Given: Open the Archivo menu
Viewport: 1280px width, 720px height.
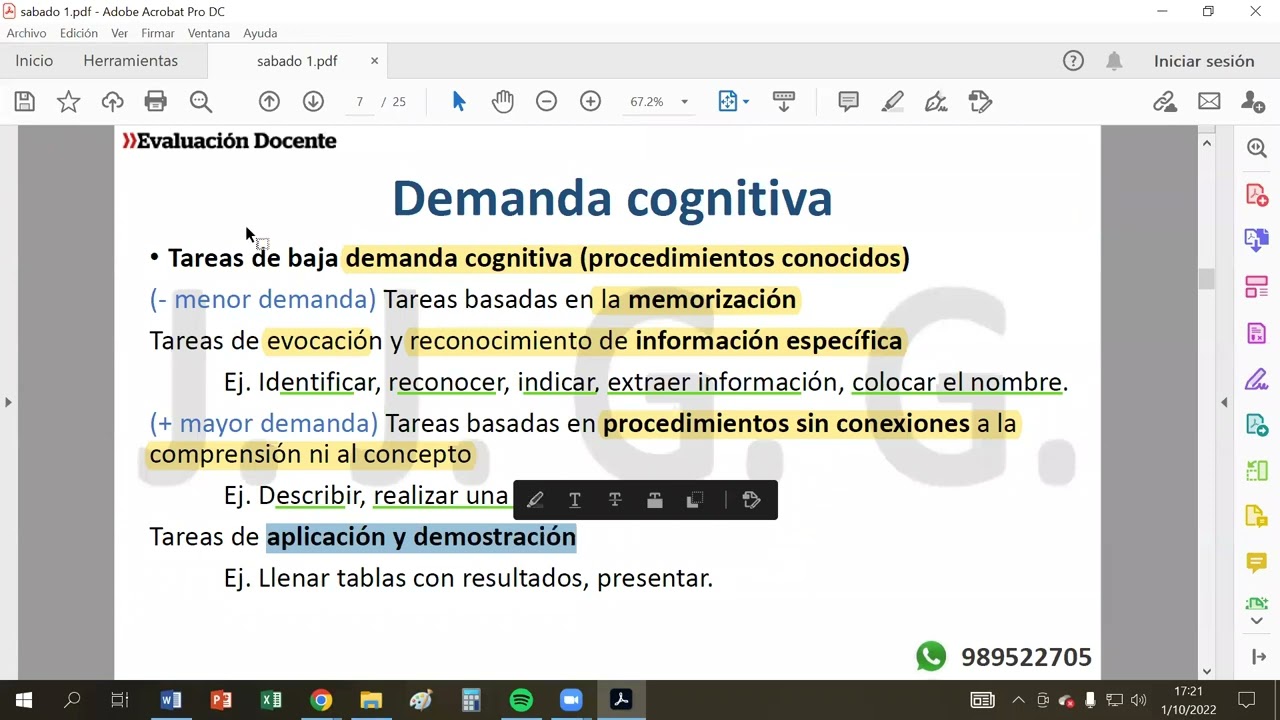Looking at the screenshot, I should pyautogui.click(x=26, y=33).
